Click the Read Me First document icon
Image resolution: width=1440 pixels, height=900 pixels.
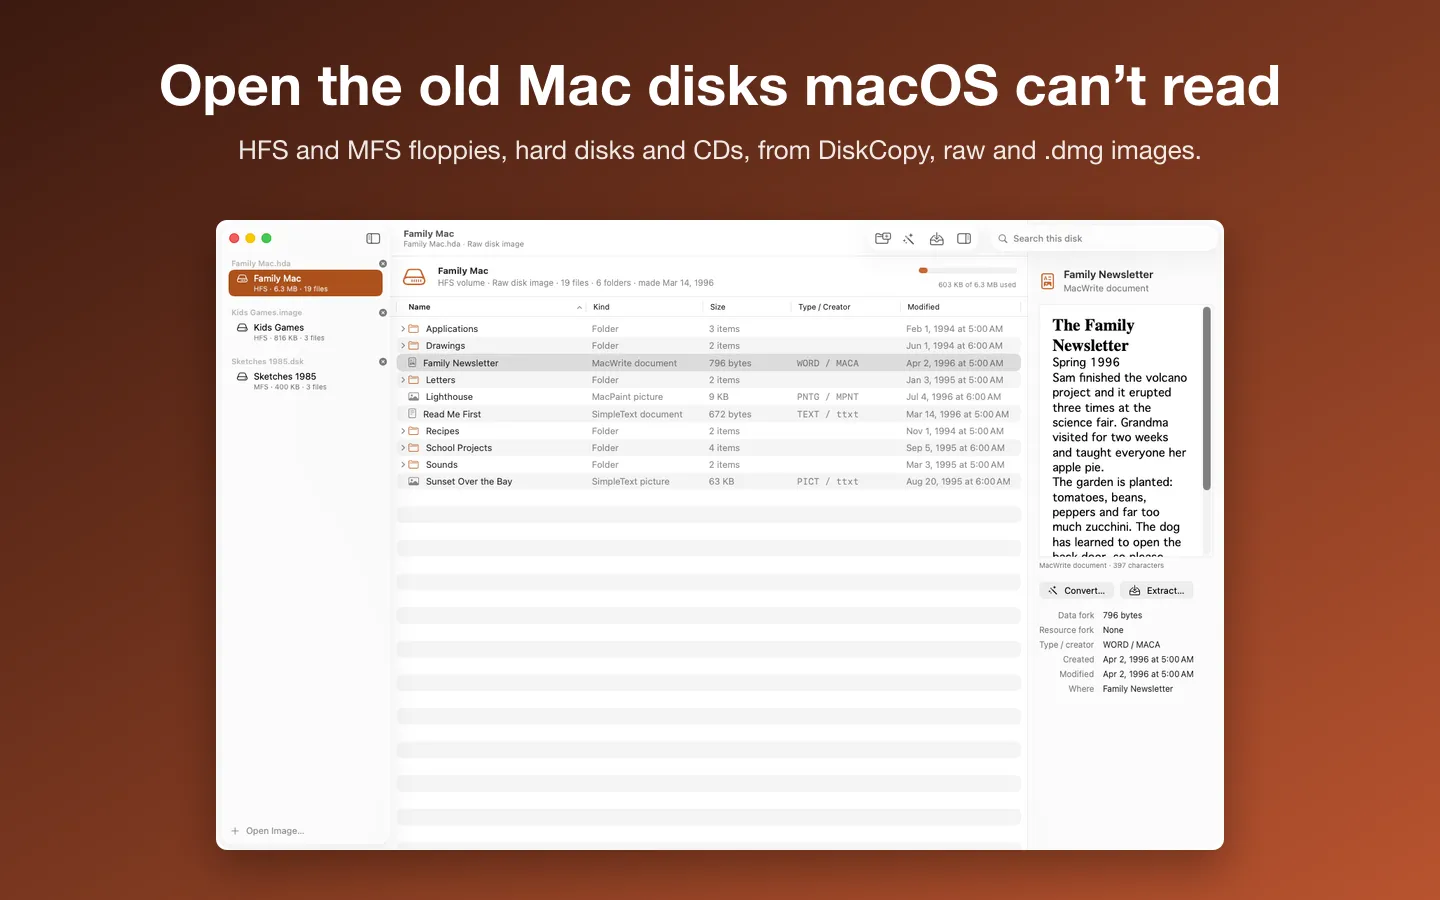pos(412,414)
